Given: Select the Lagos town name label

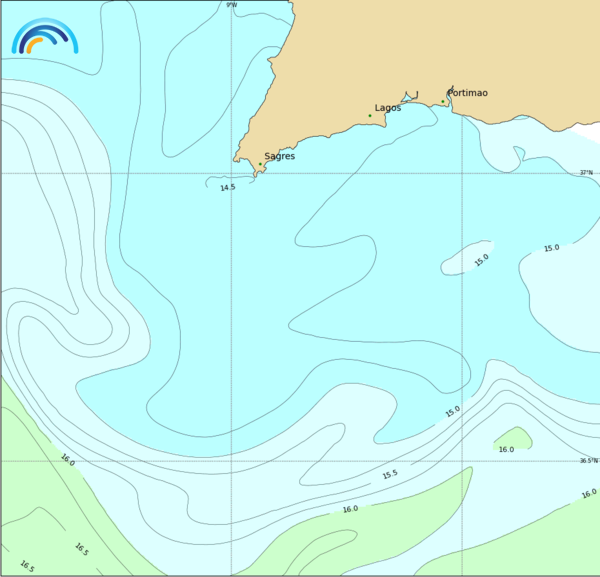Looking at the screenshot, I should pyautogui.click(x=388, y=107).
